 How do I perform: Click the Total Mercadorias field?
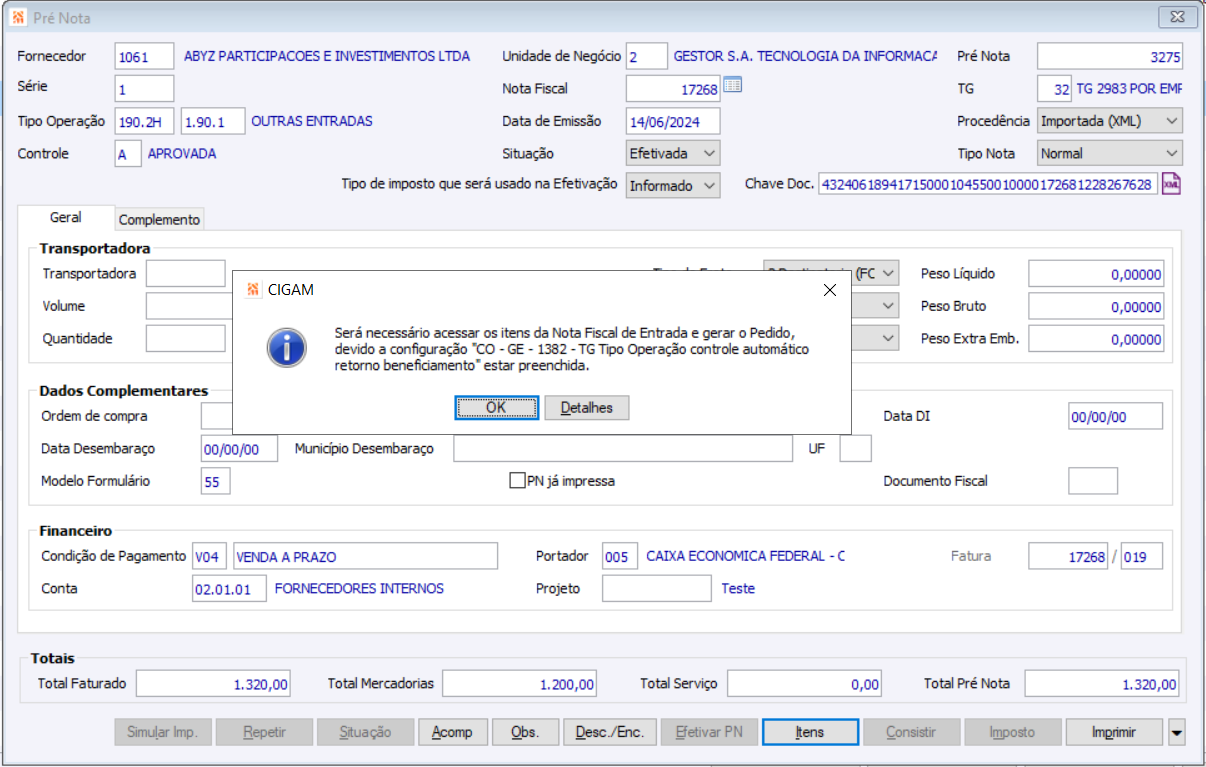(519, 684)
